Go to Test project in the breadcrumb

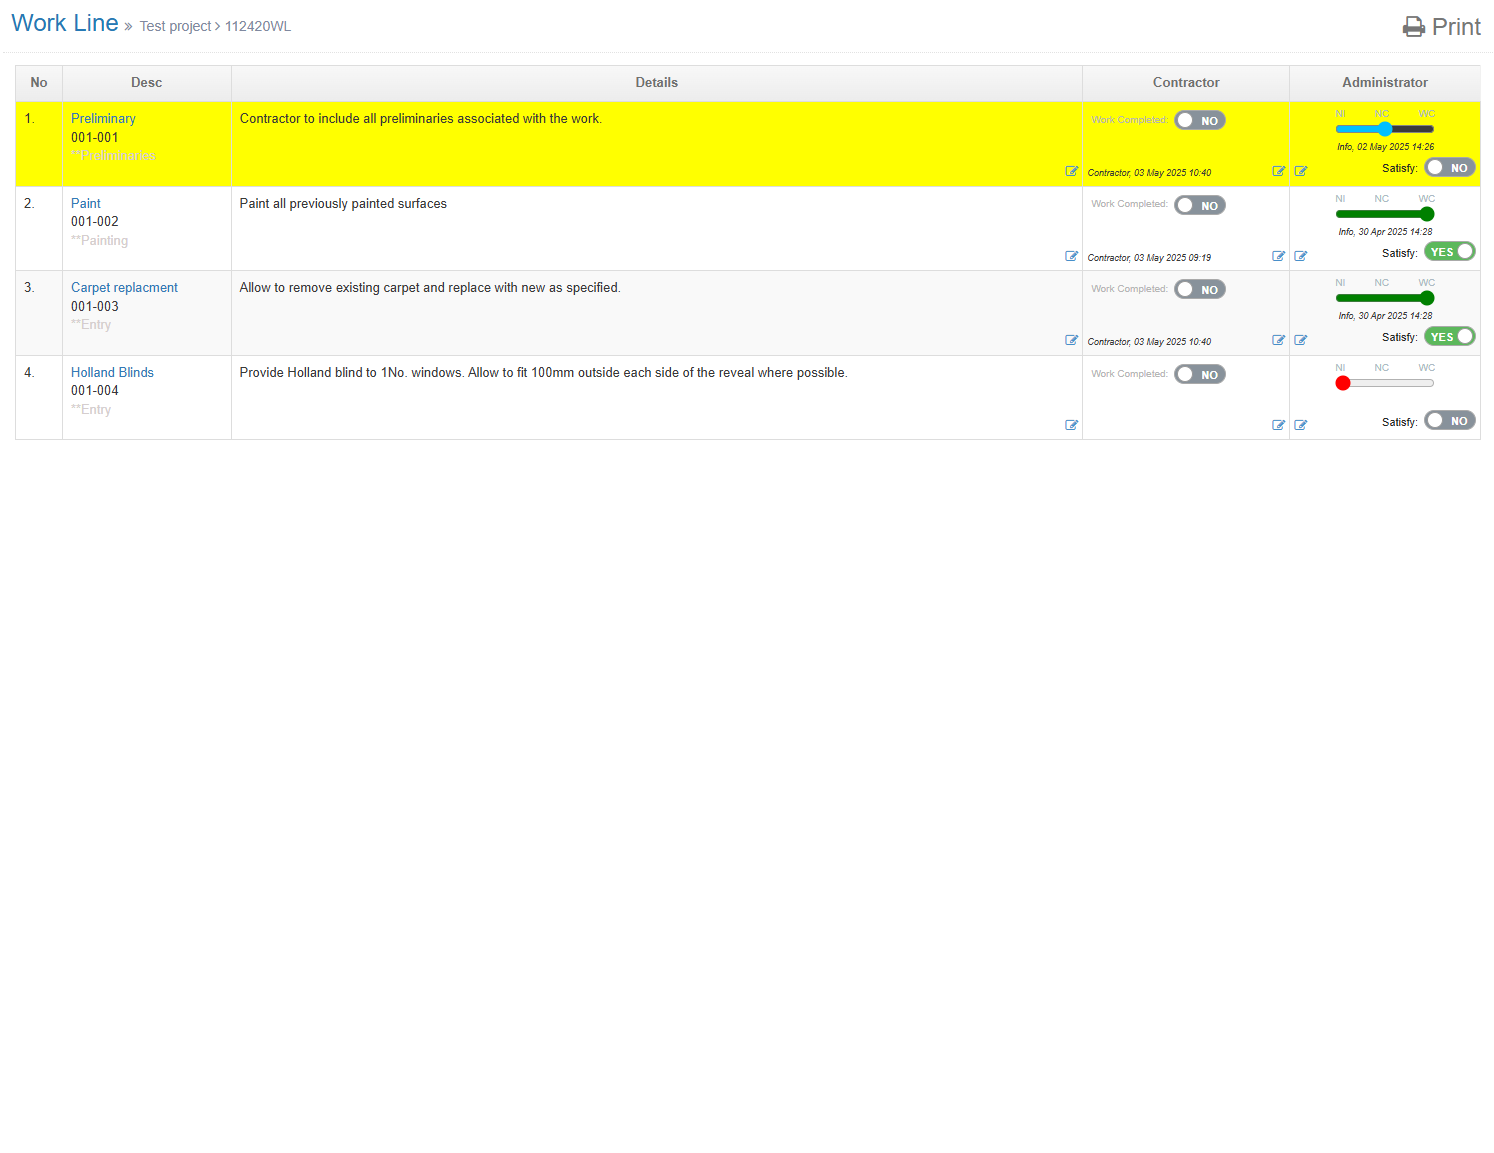pos(175,27)
